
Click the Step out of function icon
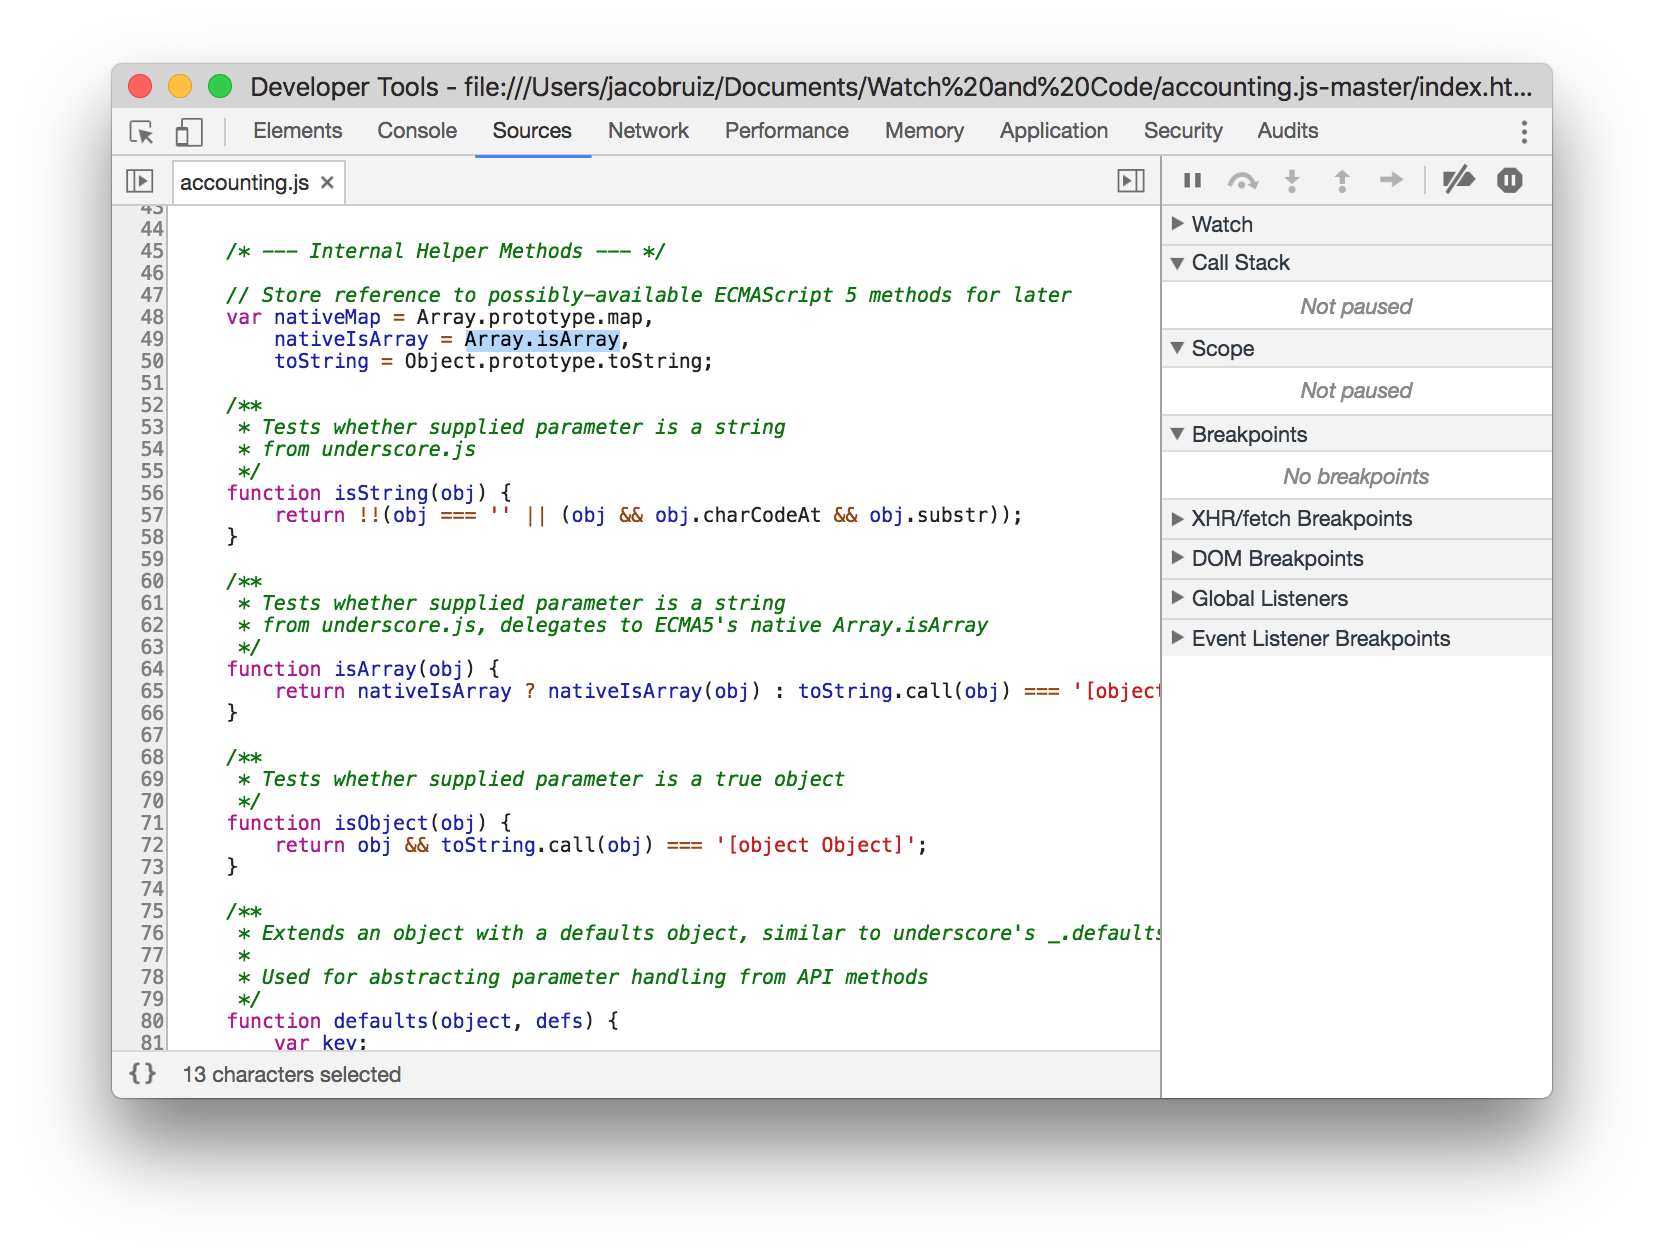[x=1342, y=180]
